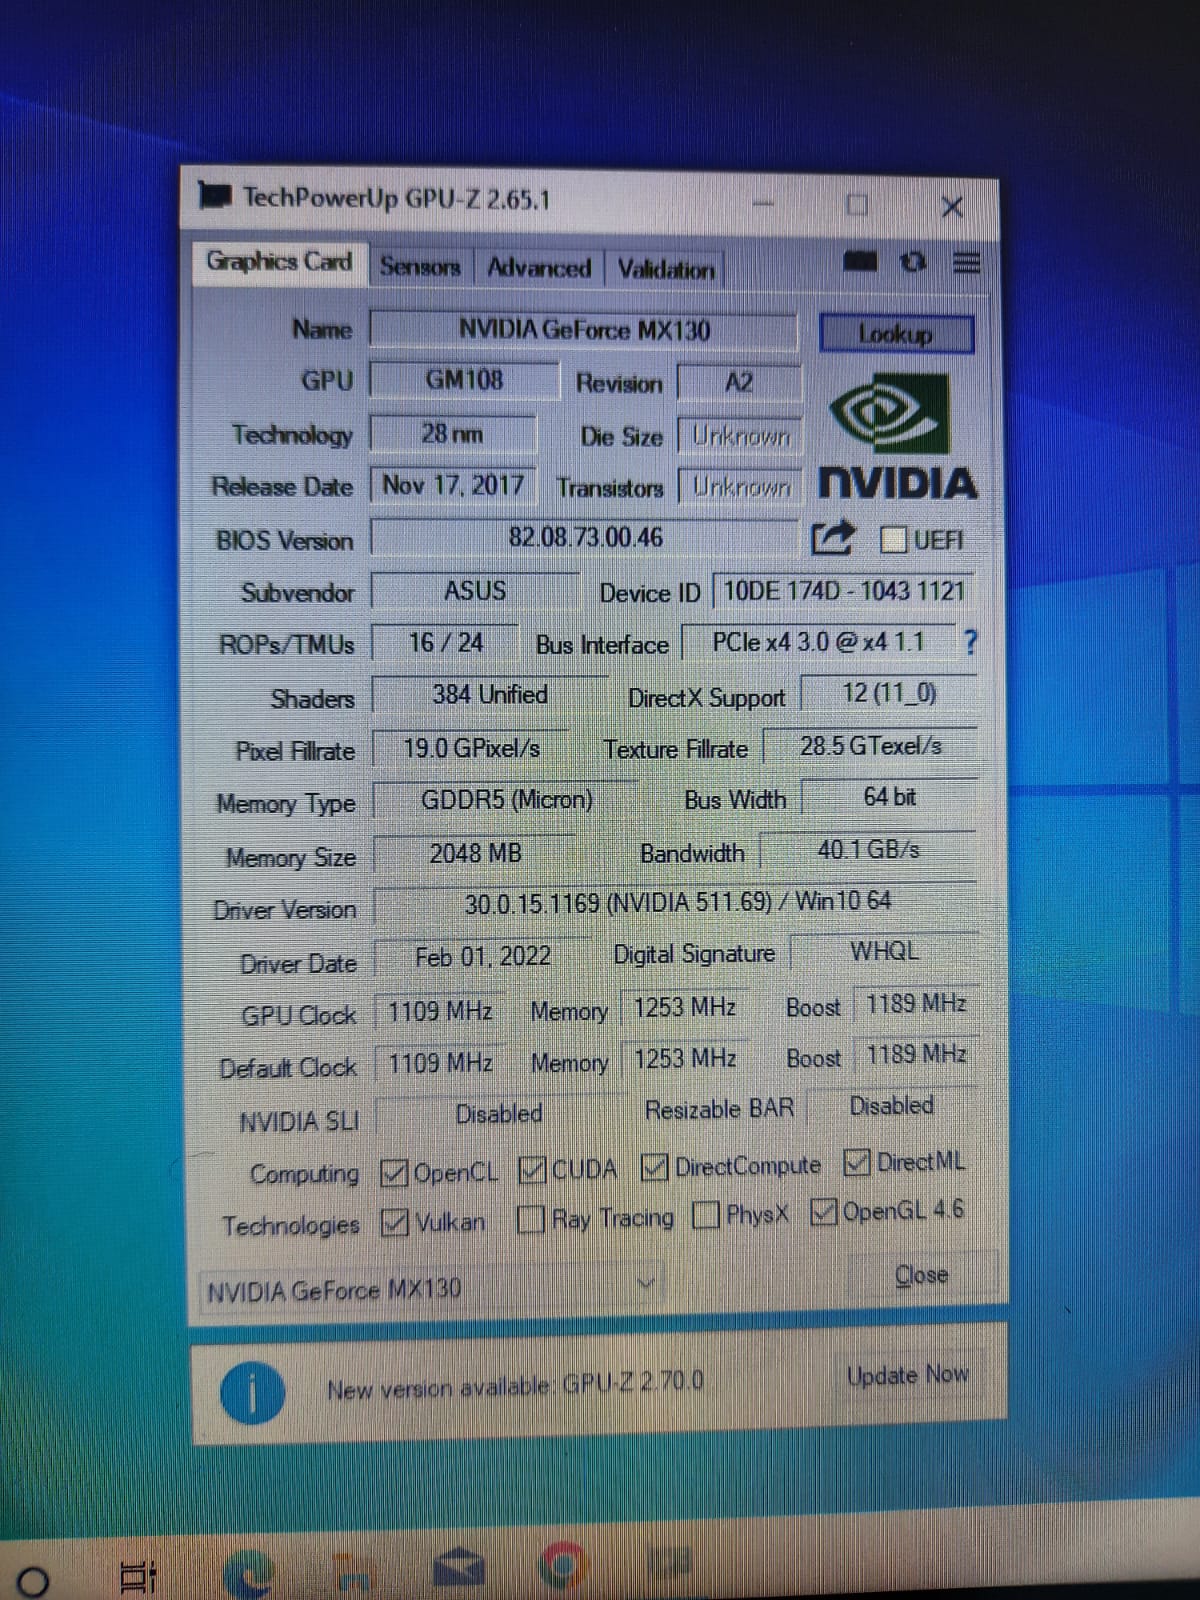The width and height of the screenshot is (1200, 1600).
Task: Click the Digital Signature value WHQL
Action: pyautogui.click(x=884, y=951)
